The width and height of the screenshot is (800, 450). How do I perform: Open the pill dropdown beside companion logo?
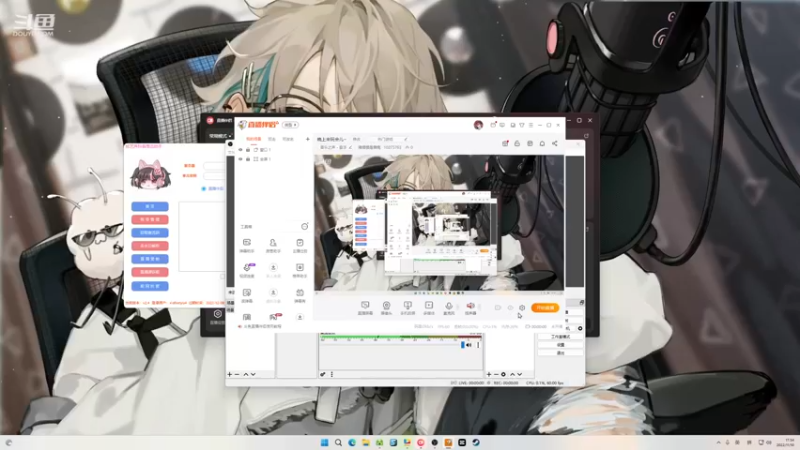pos(290,124)
